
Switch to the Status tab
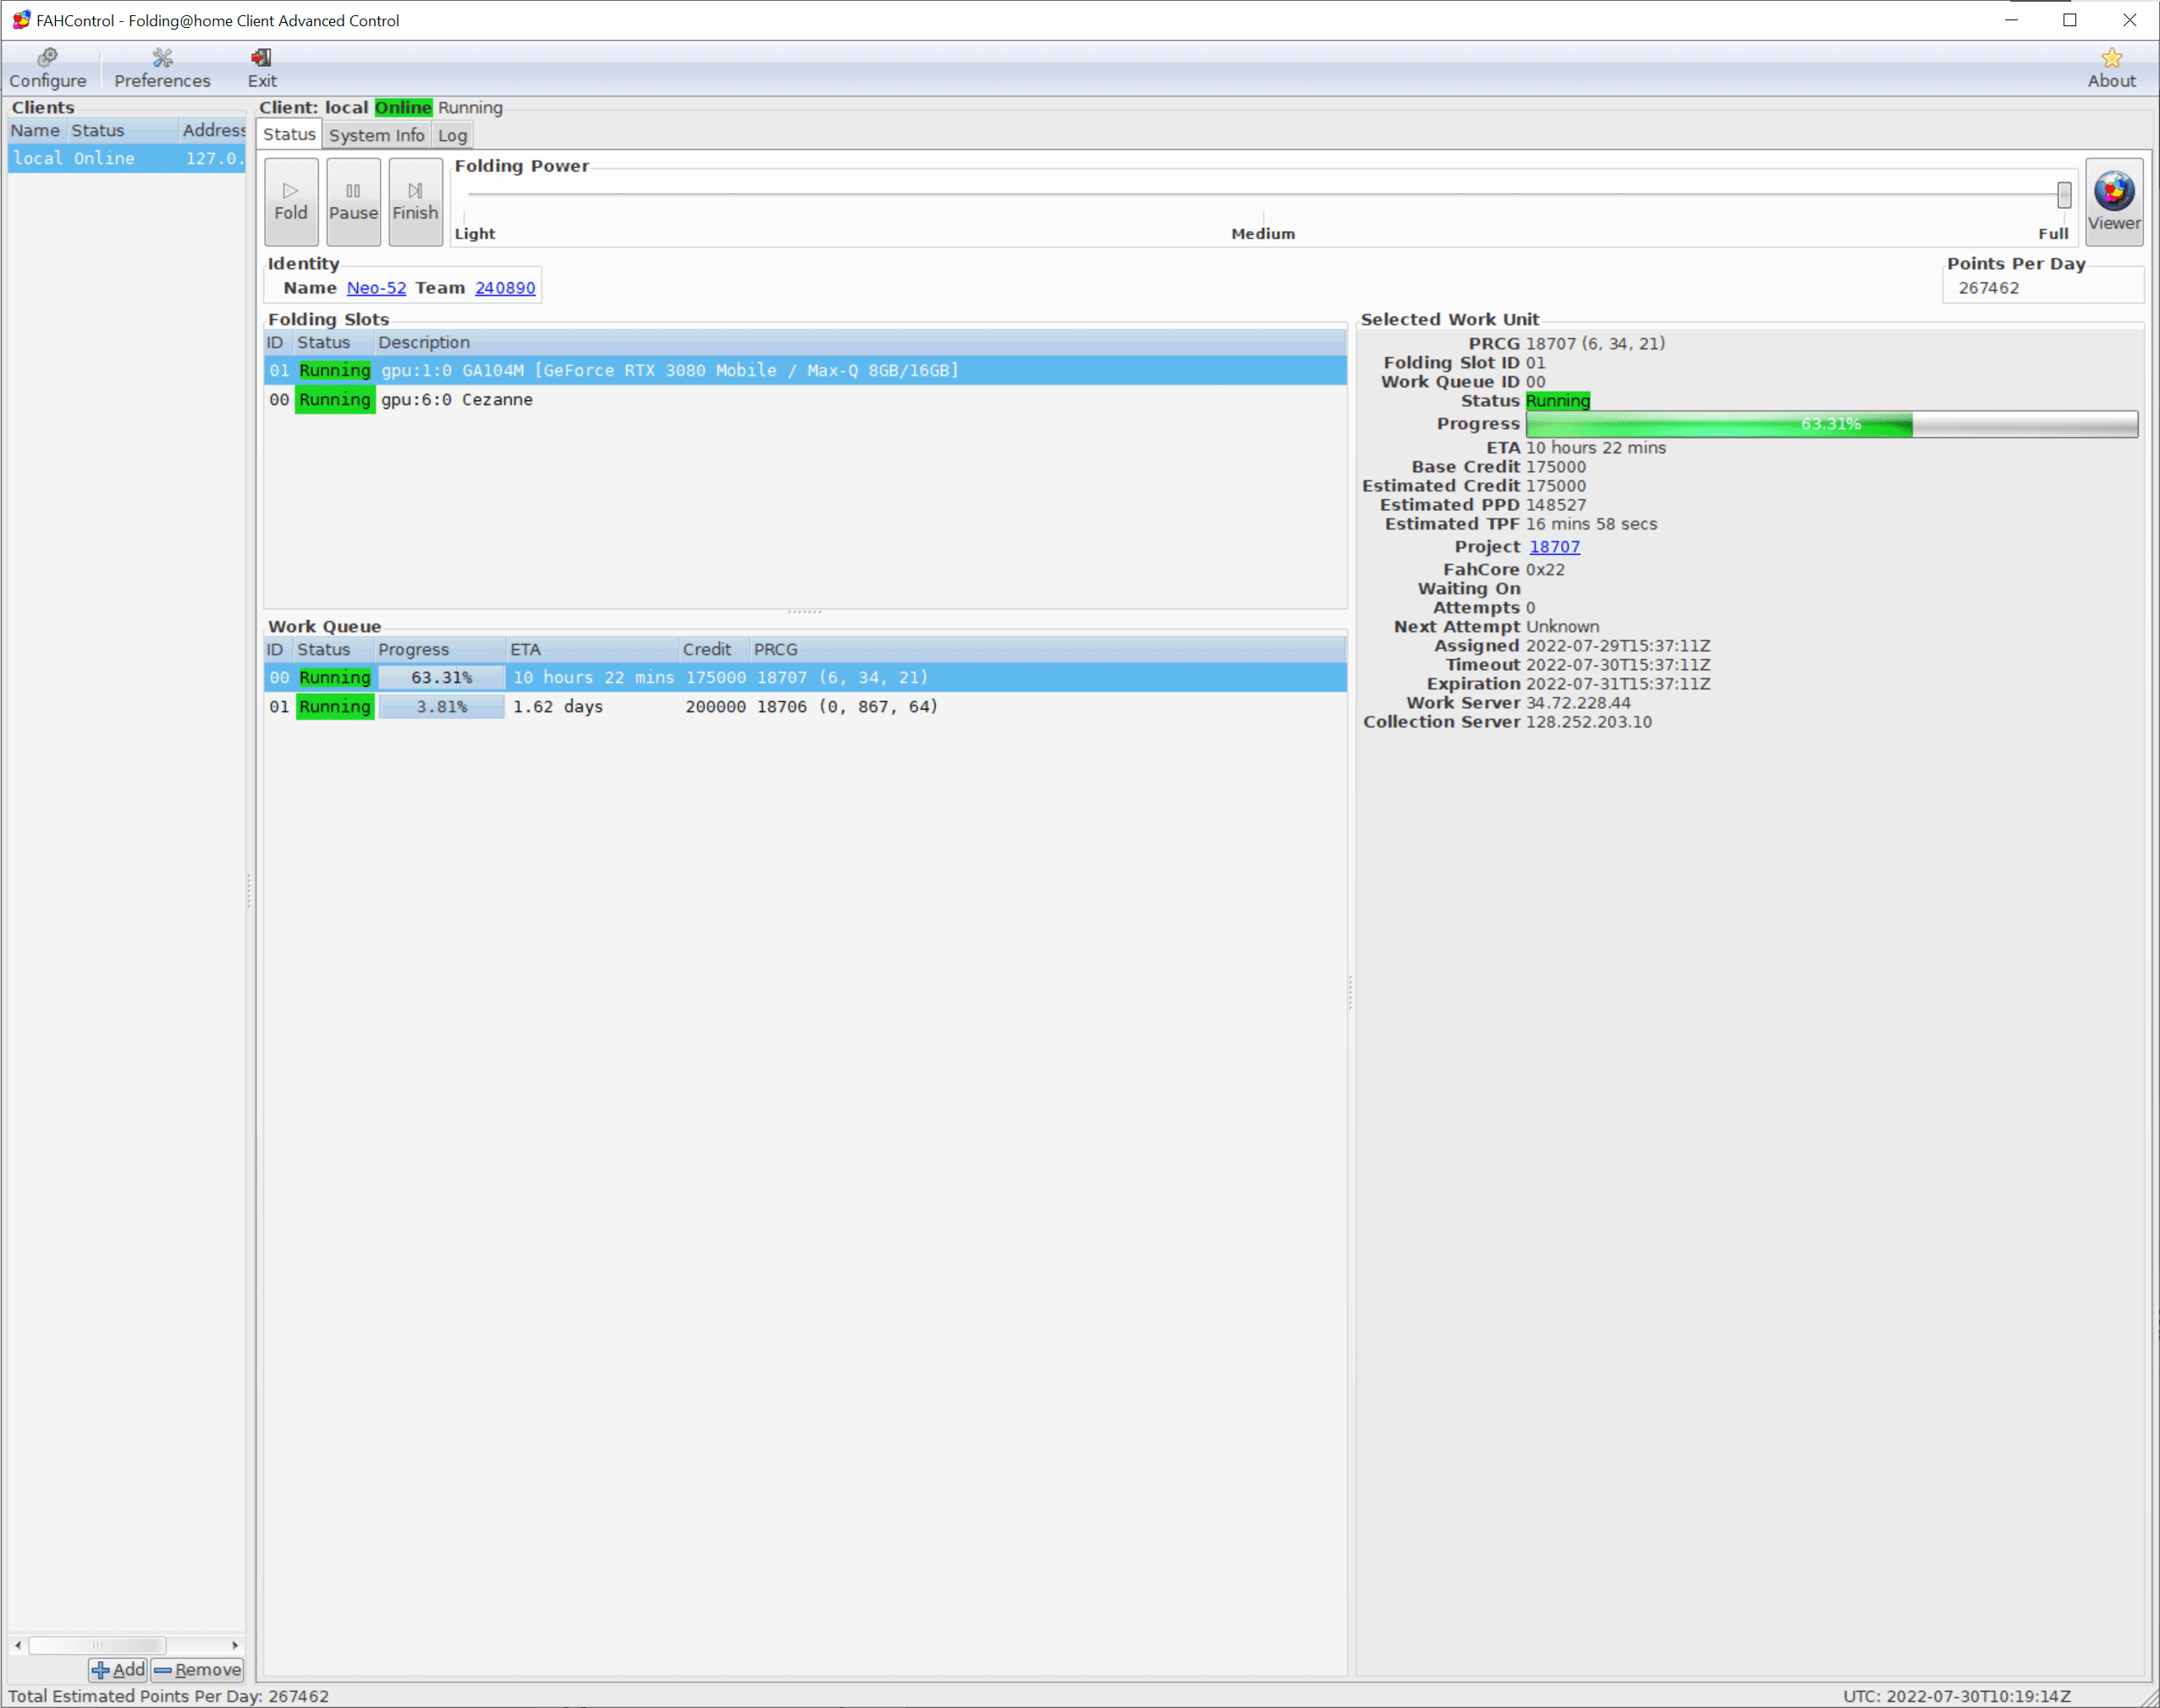pyautogui.click(x=289, y=134)
